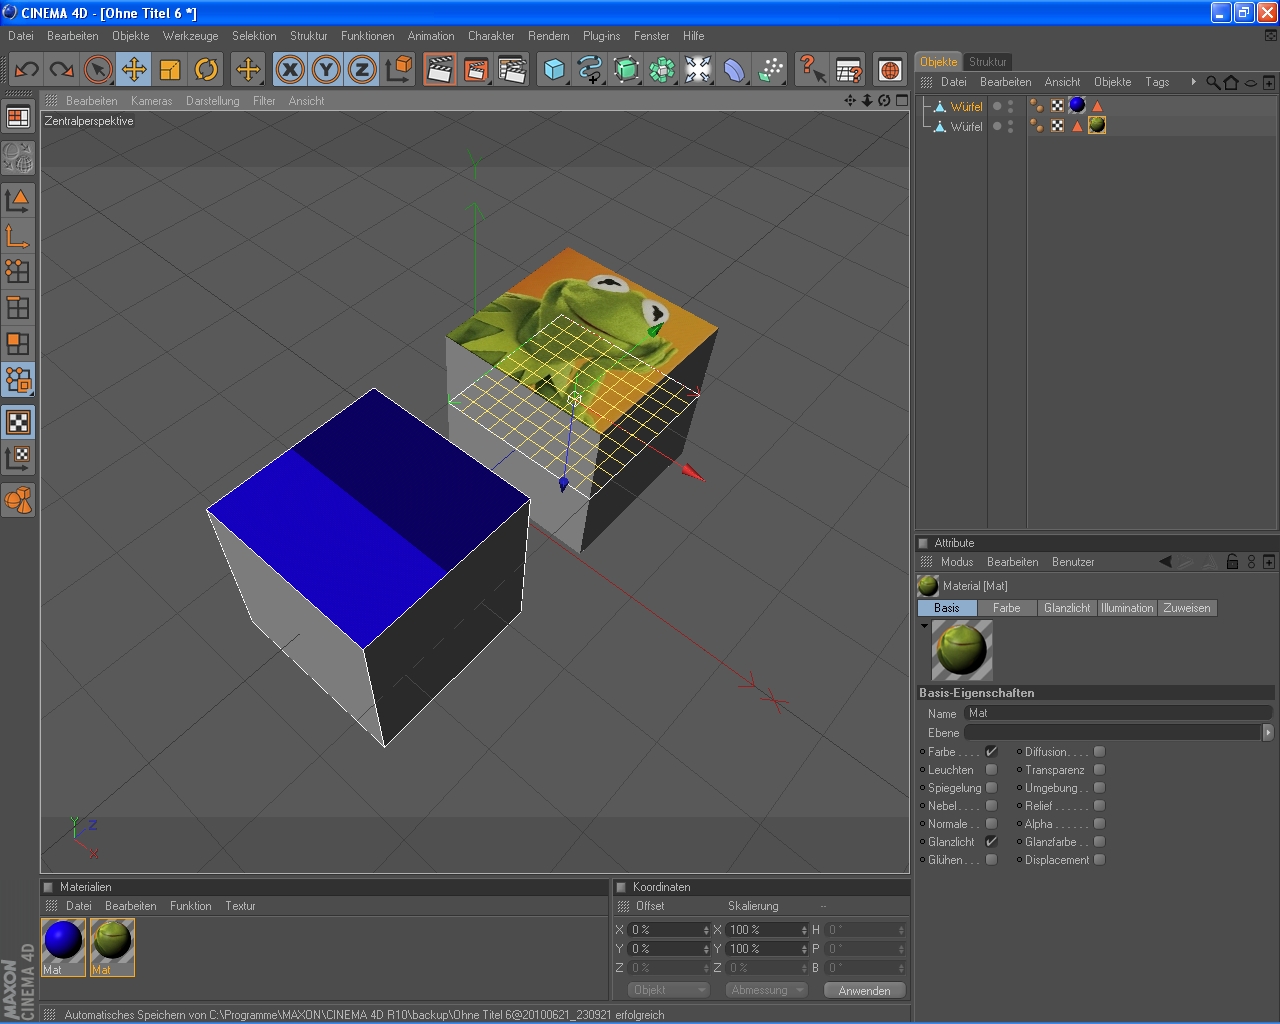Click the Anwenden button
This screenshot has width=1280, height=1024.
click(865, 990)
